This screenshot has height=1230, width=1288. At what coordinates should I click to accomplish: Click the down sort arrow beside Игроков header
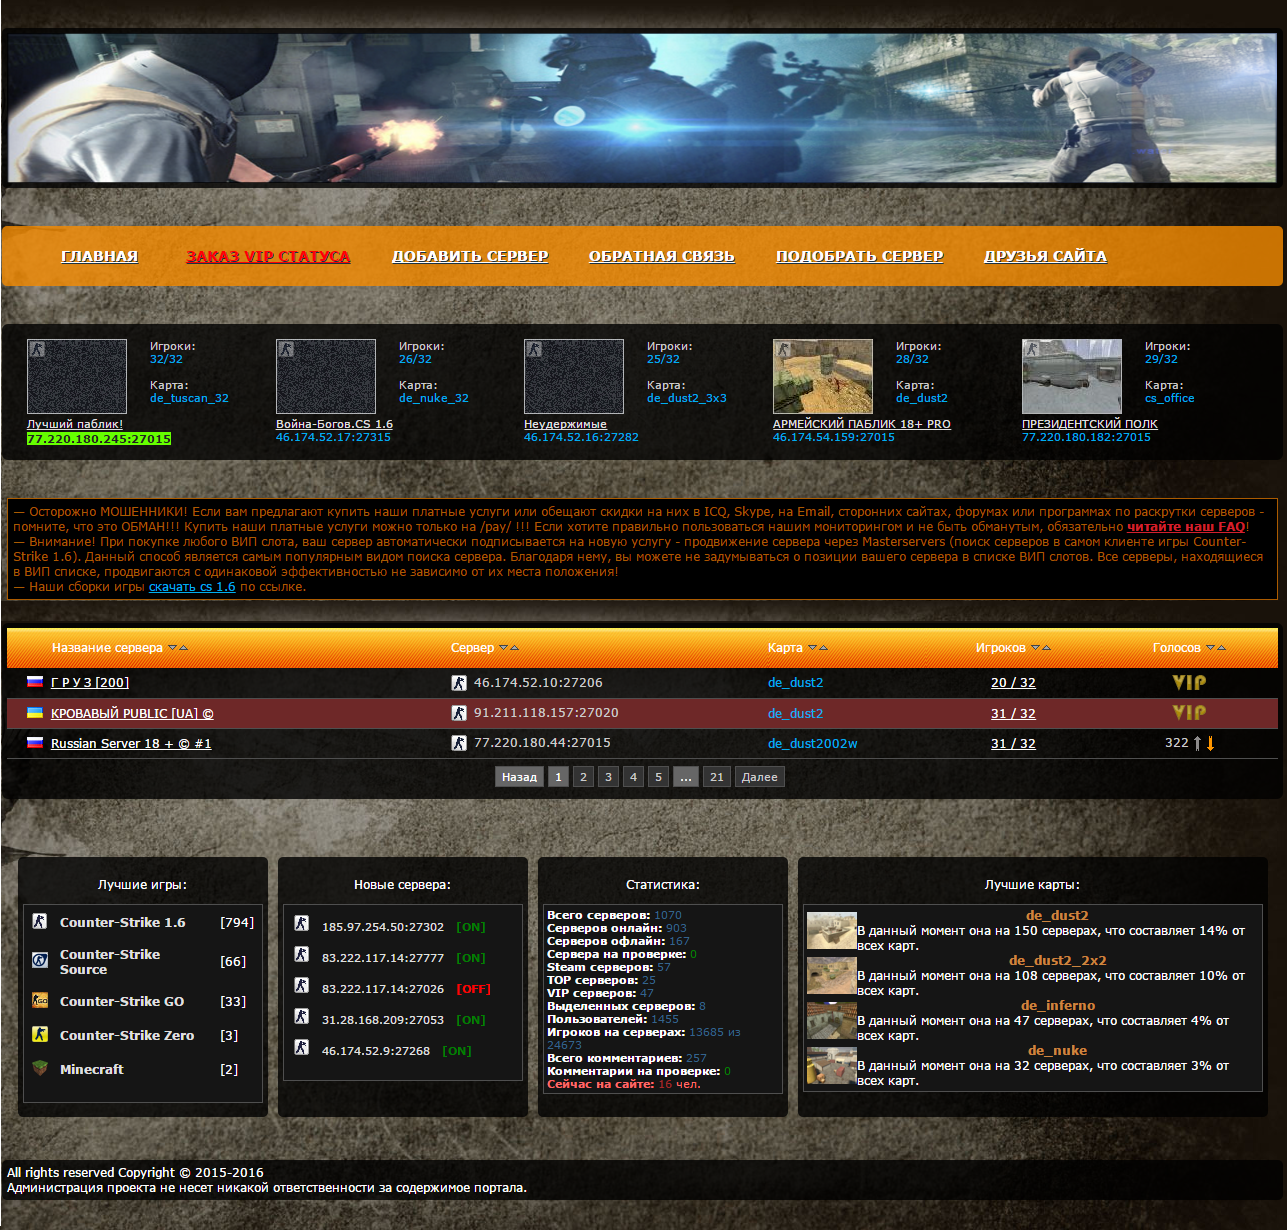point(1036,648)
